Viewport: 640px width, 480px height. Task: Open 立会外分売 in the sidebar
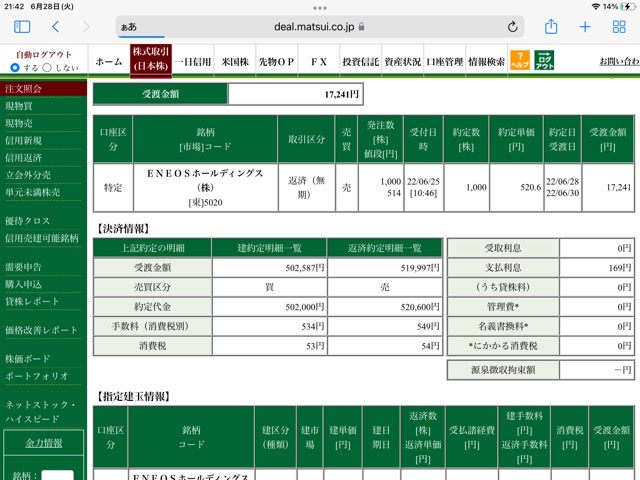pos(28,175)
